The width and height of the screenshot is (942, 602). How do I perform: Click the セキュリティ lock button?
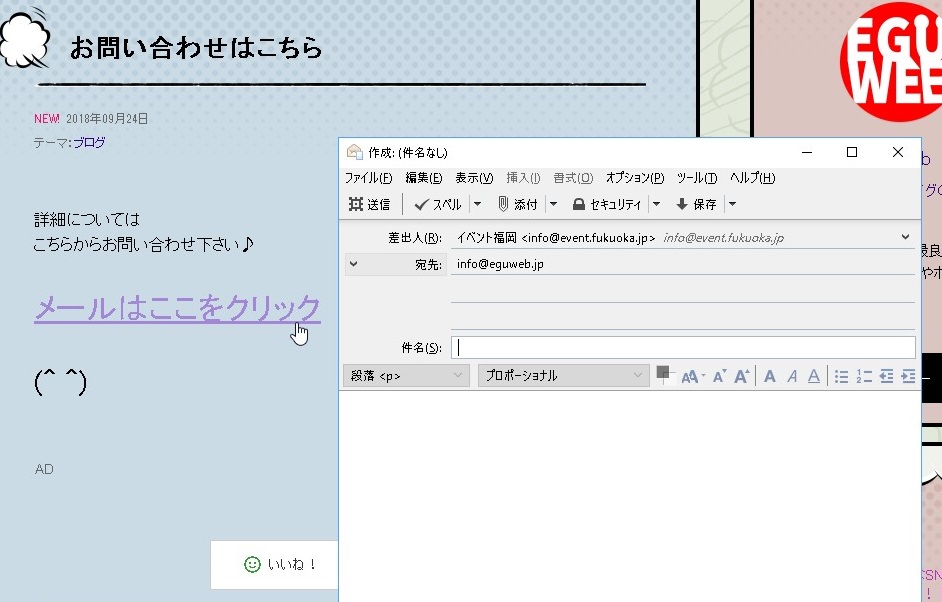click(607, 204)
